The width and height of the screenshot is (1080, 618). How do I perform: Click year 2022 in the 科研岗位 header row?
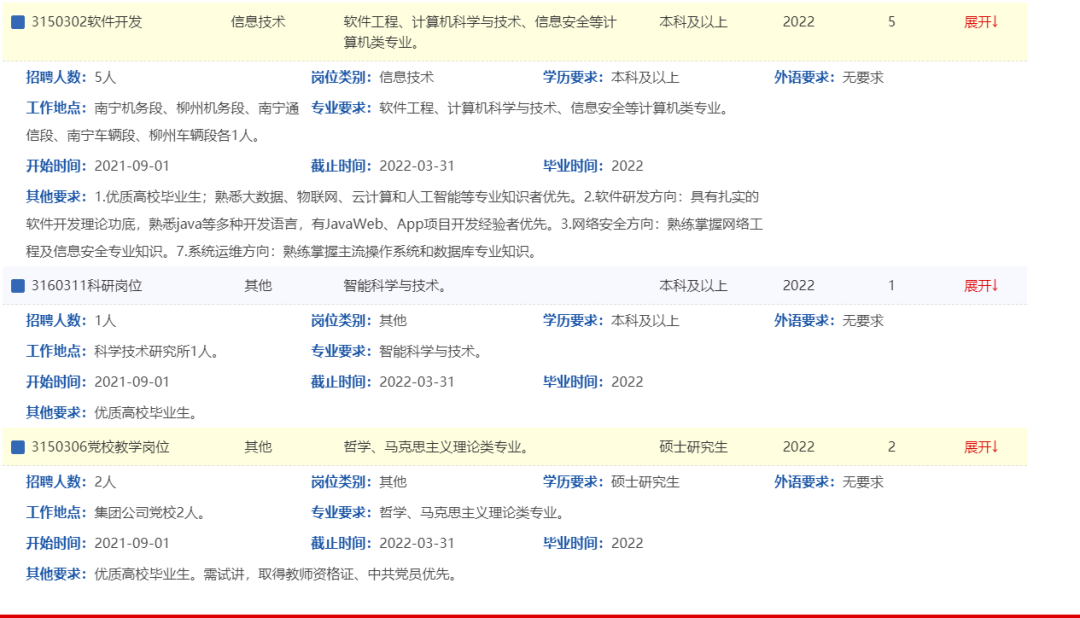[x=798, y=286]
